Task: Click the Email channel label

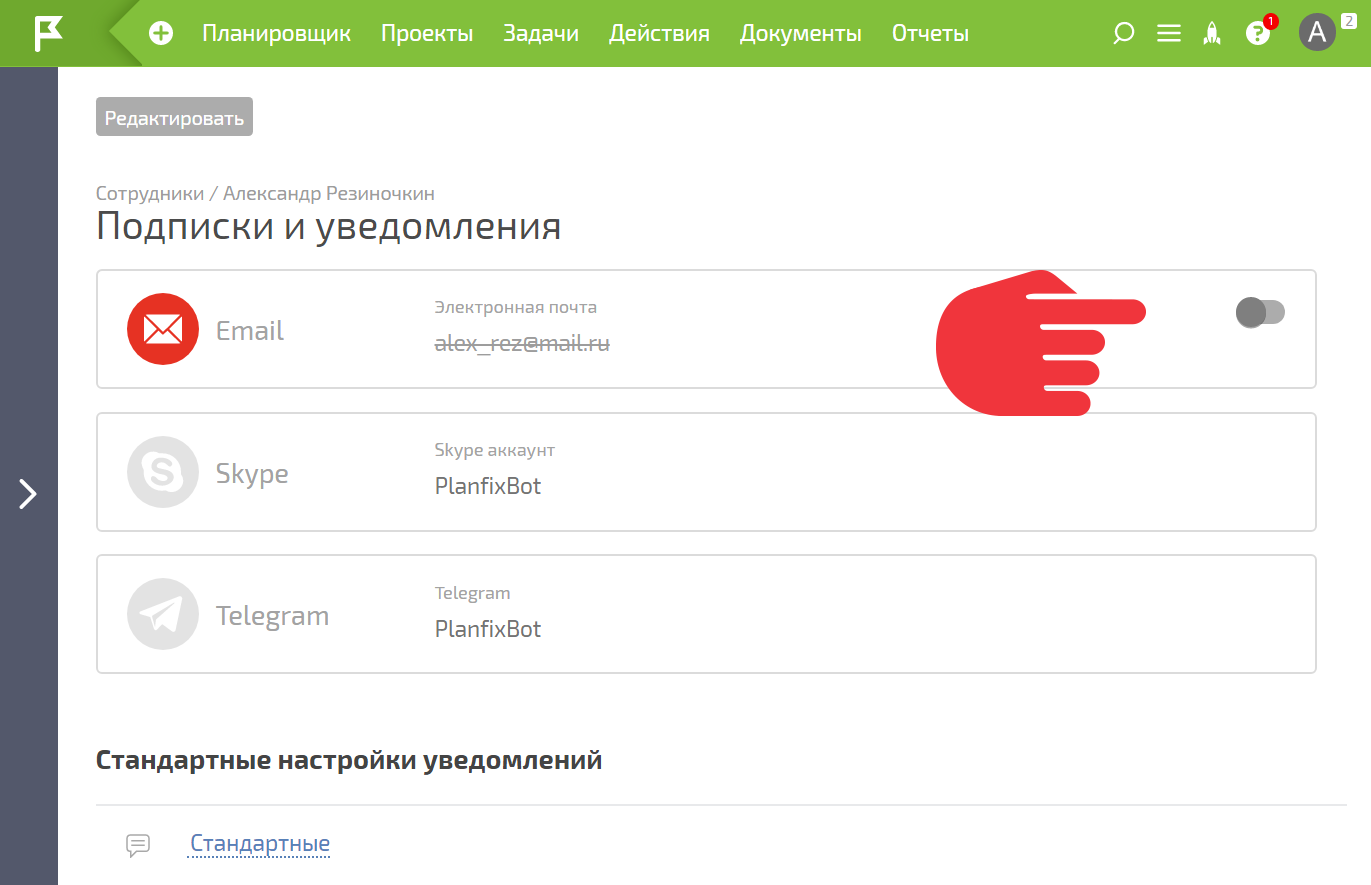Action: (250, 331)
